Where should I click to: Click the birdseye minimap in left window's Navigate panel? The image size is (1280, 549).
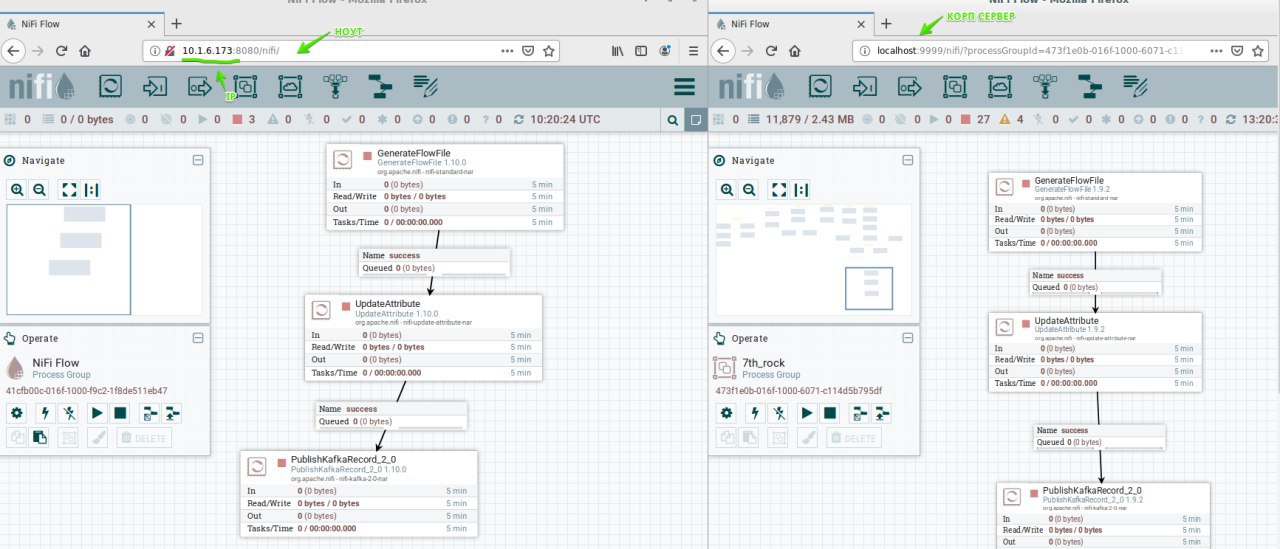[104, 260]
